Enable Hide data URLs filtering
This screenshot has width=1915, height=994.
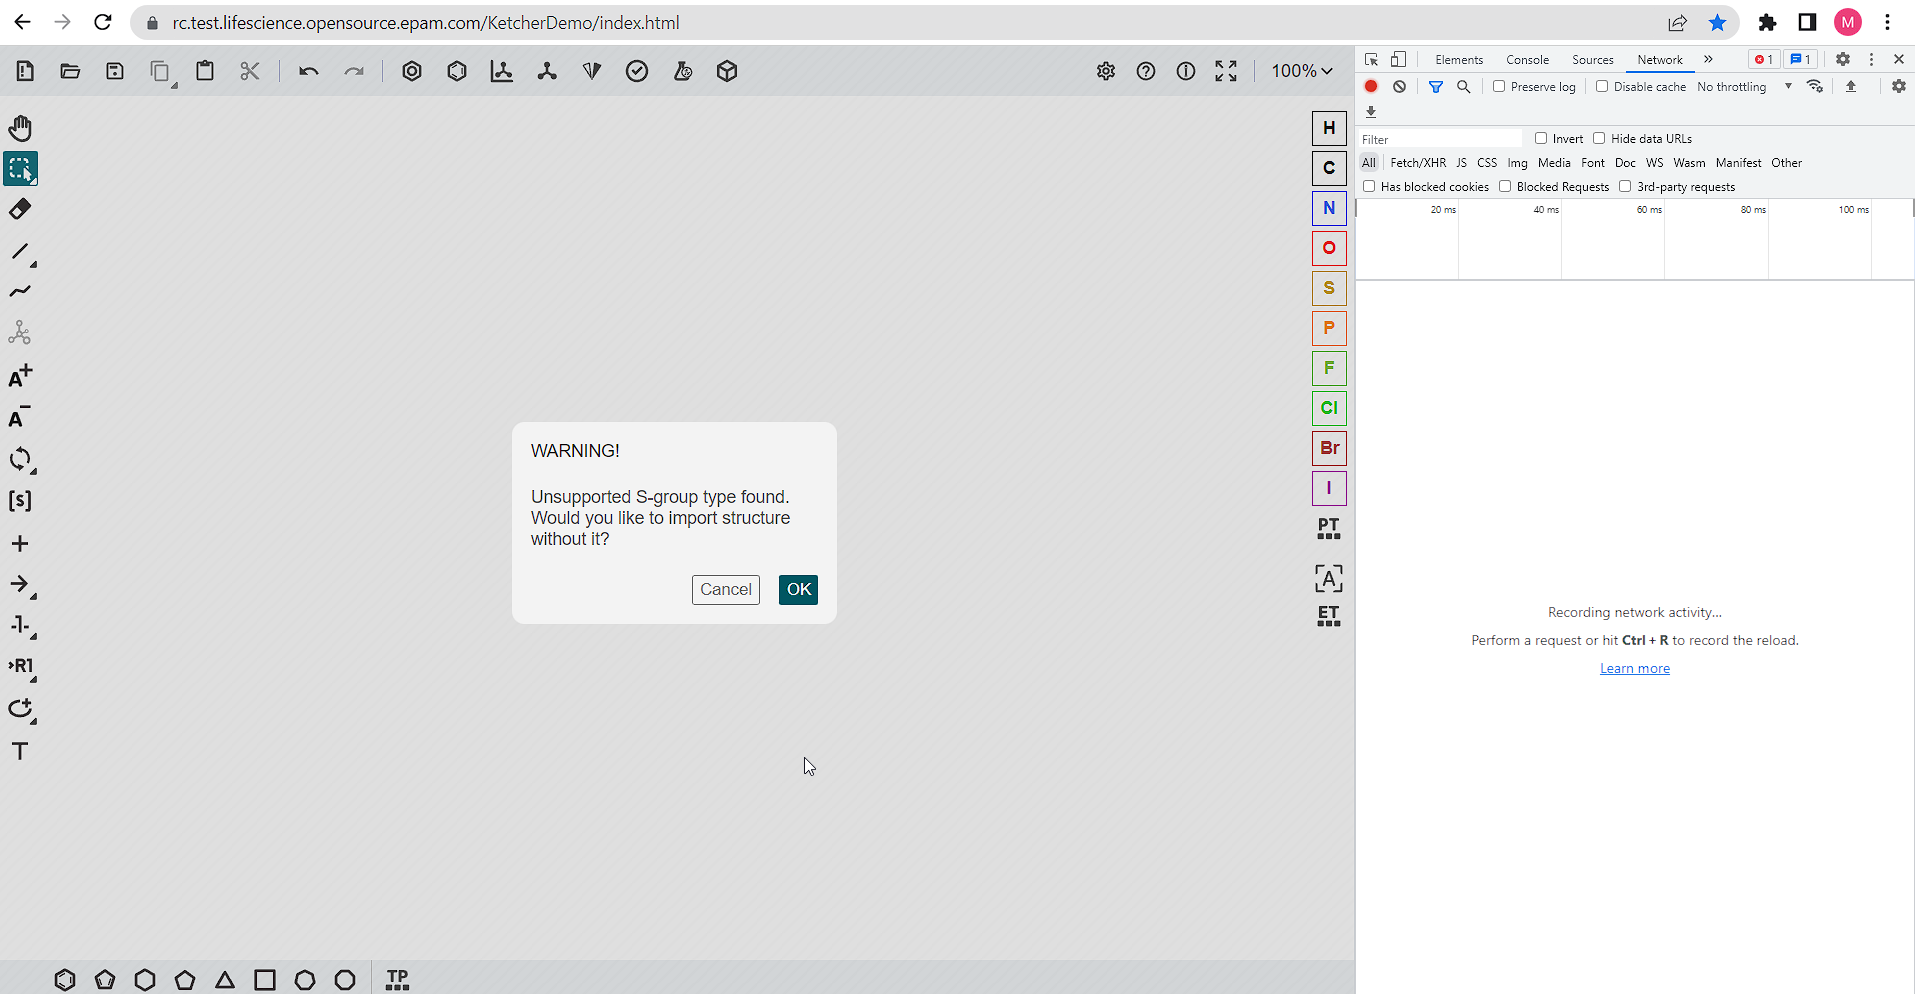(1600, 138)
